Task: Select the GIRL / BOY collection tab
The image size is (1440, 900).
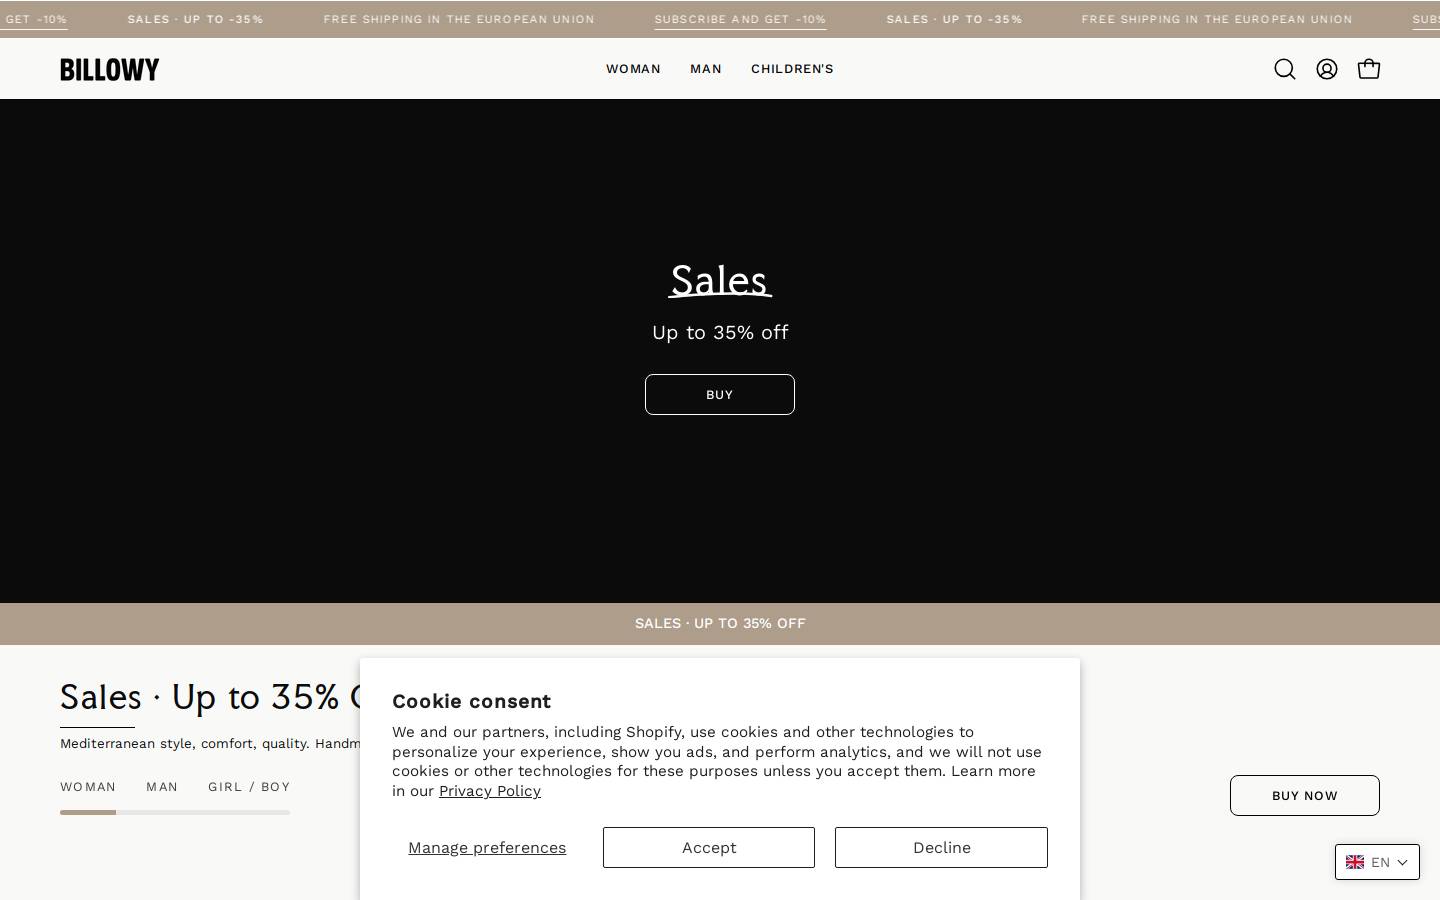Action: 249,787
